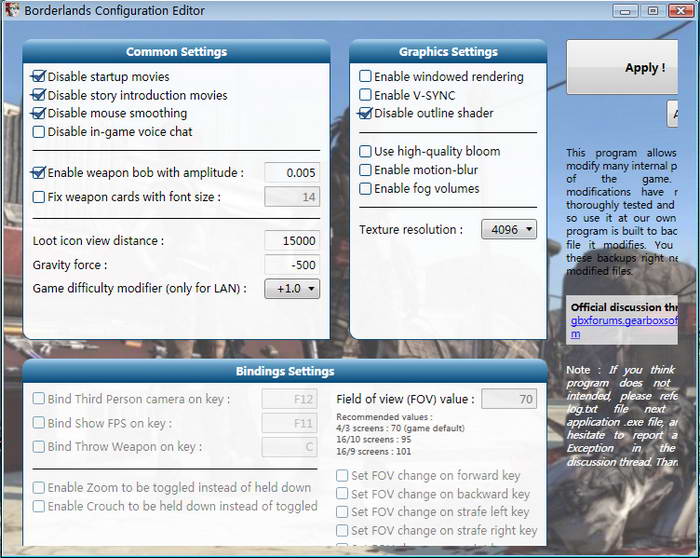Screen dimensions: 700x558
Task: Close the Borderlands Configuration Editor window
Action: (x=681, y=11)
